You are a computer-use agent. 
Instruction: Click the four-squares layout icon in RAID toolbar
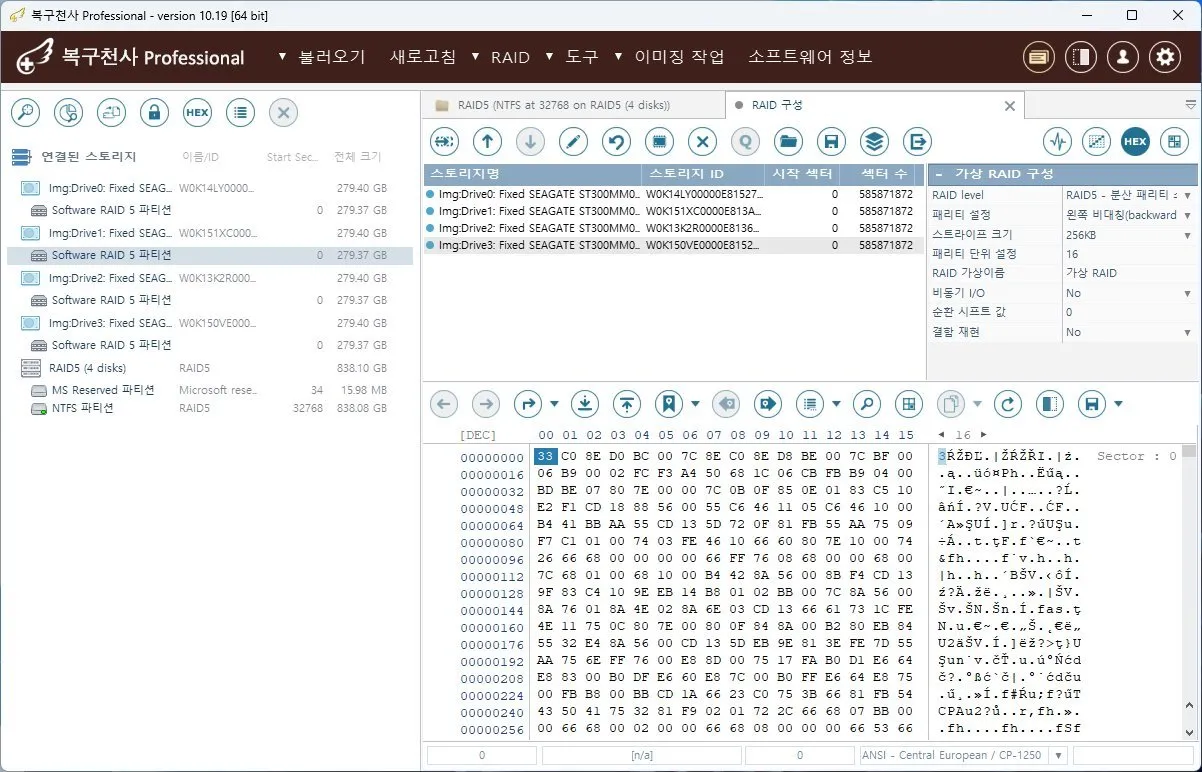1173,142
